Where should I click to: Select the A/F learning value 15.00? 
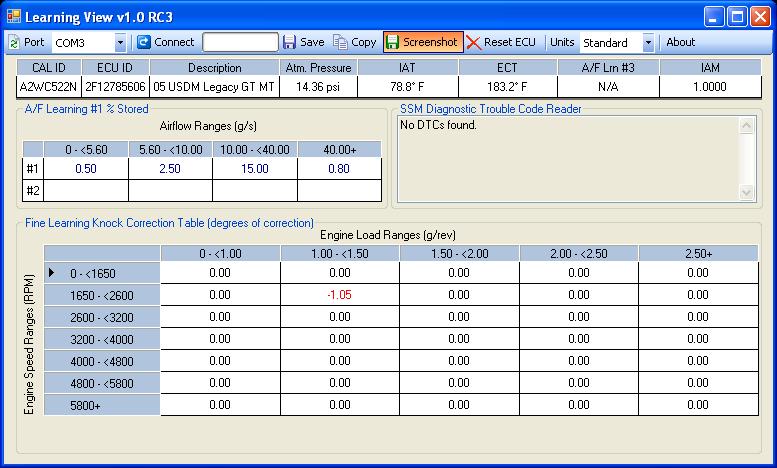pos(255,169)
